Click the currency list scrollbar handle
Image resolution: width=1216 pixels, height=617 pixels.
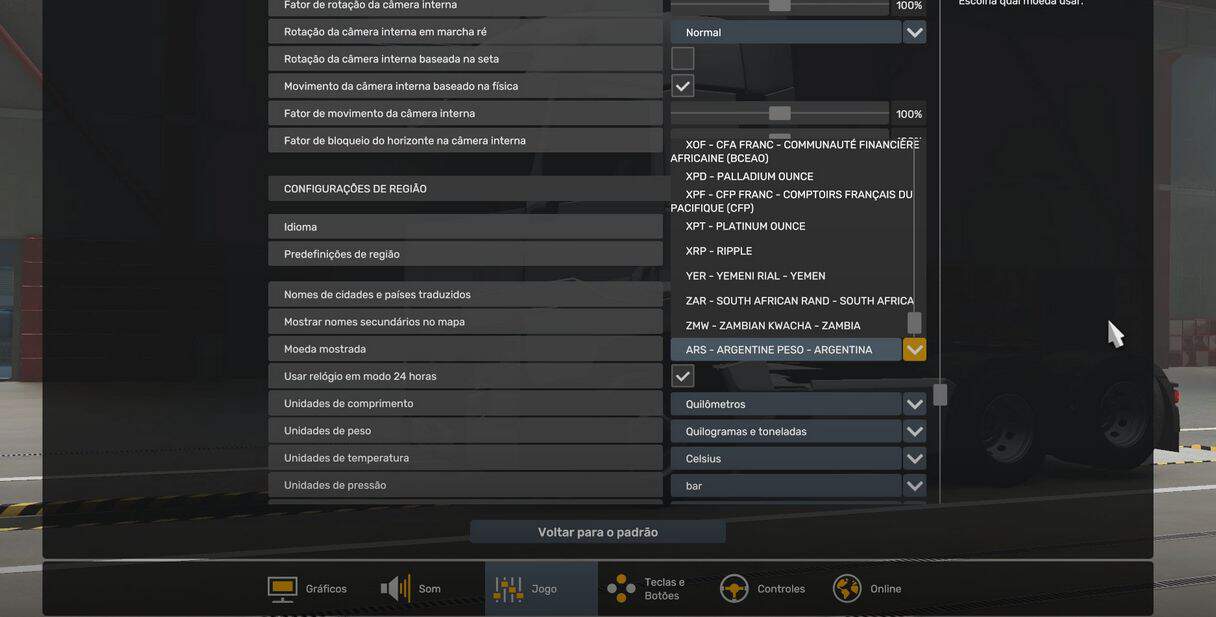pos(914,323)
